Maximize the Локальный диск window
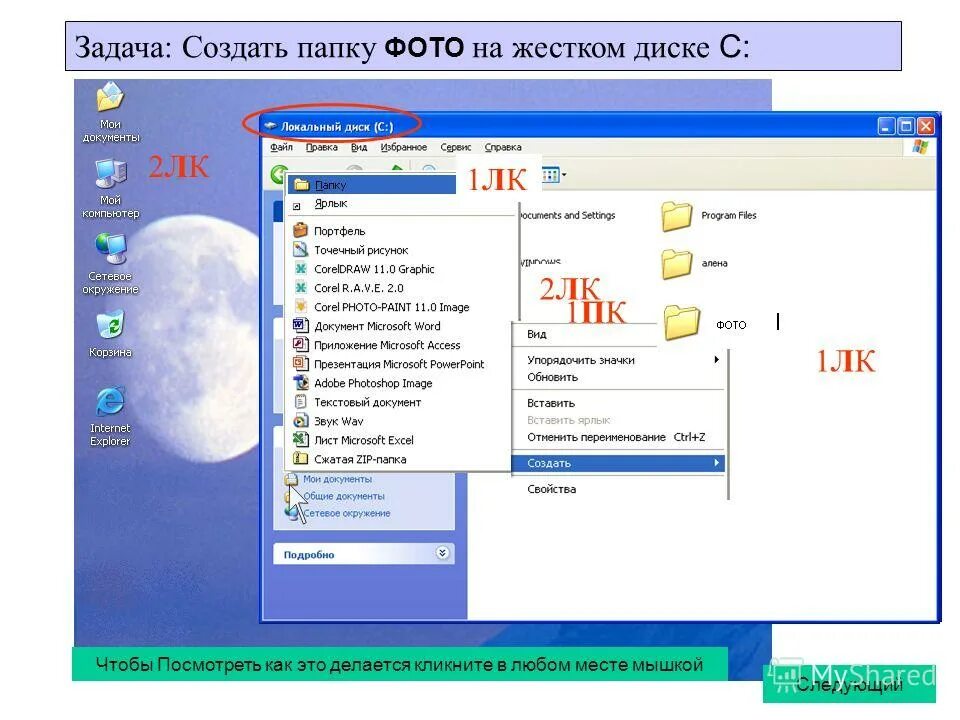 [906, 127]
